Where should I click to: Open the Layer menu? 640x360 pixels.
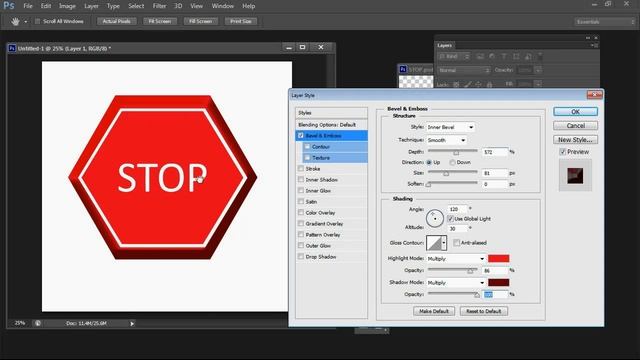[x=91, y=6]
